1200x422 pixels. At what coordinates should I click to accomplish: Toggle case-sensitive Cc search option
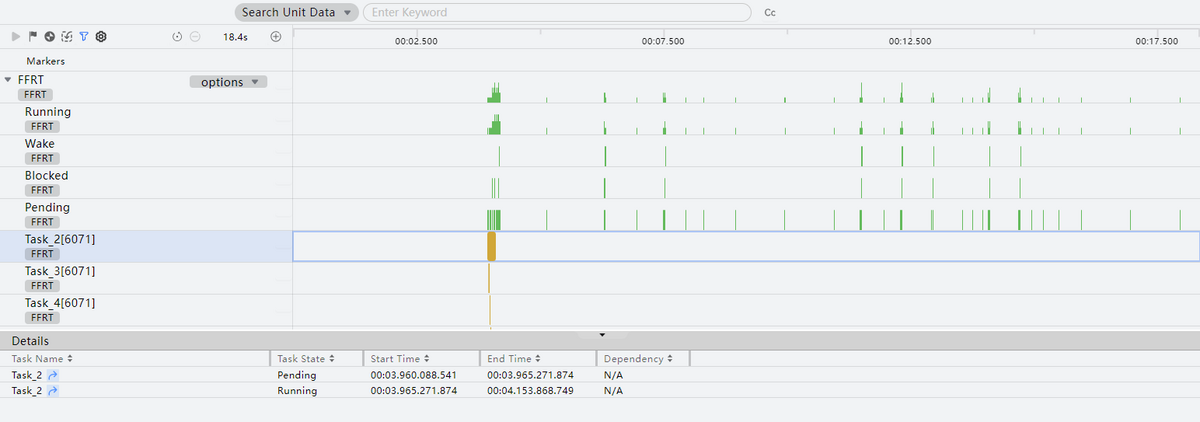(770, 13)
